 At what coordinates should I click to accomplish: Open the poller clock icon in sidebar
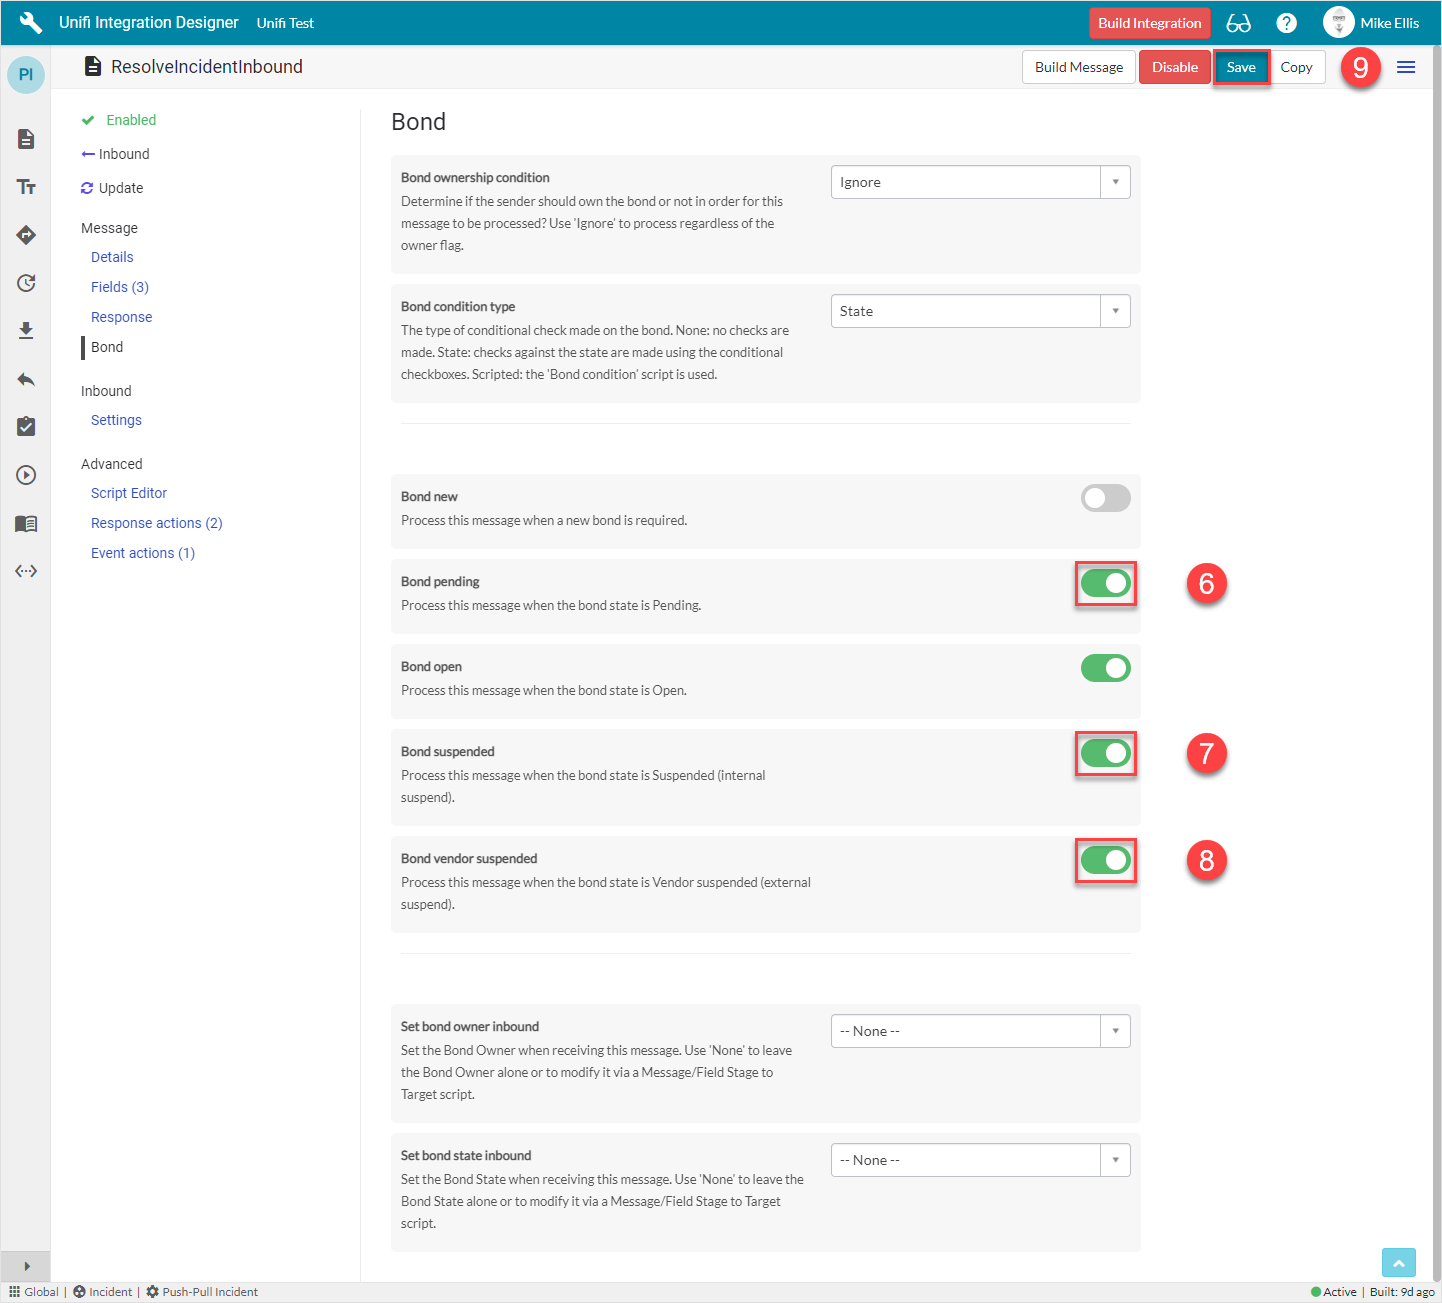(26, 283)
